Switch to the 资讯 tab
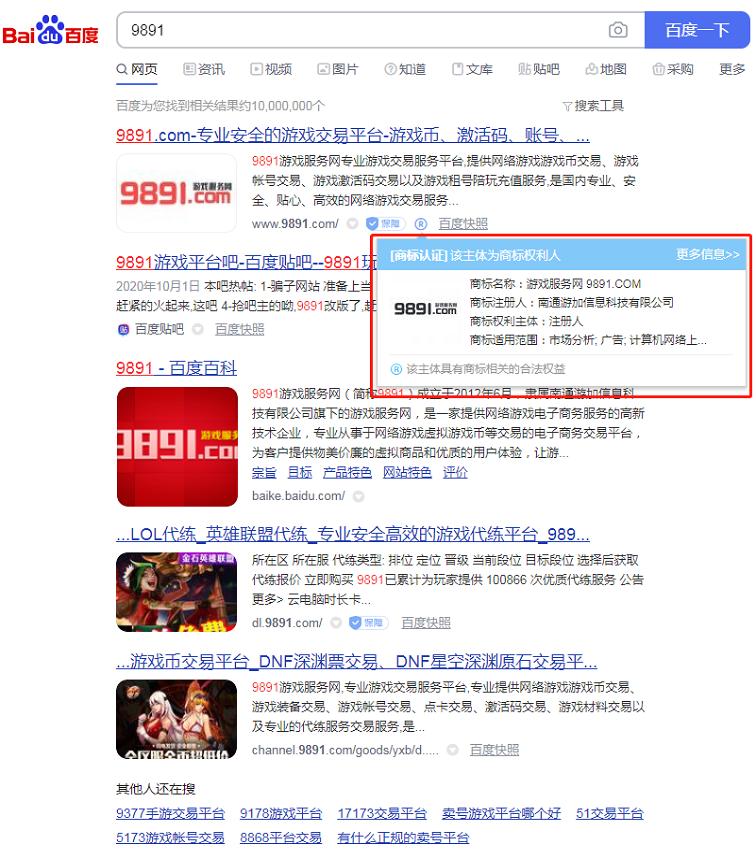 [204, 69]
